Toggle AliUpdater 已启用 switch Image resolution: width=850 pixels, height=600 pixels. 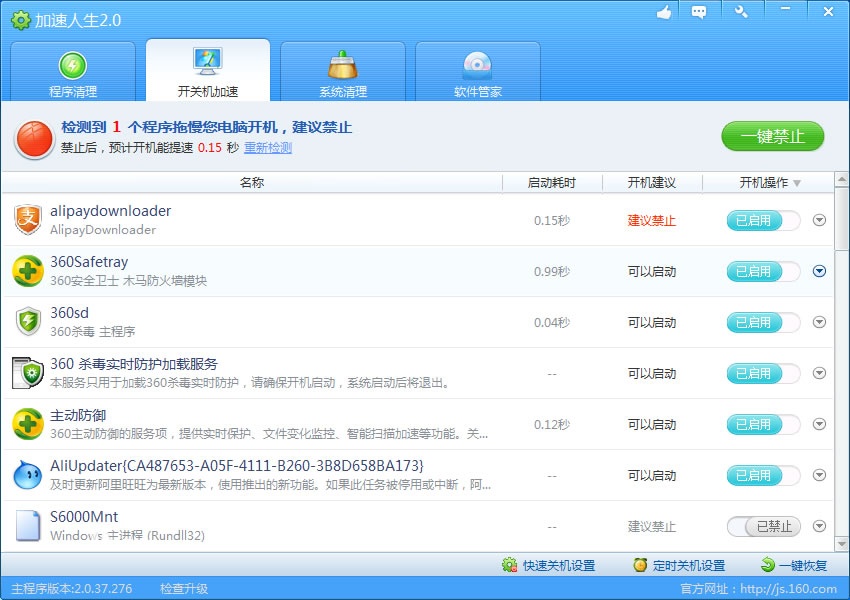point(763,475)
